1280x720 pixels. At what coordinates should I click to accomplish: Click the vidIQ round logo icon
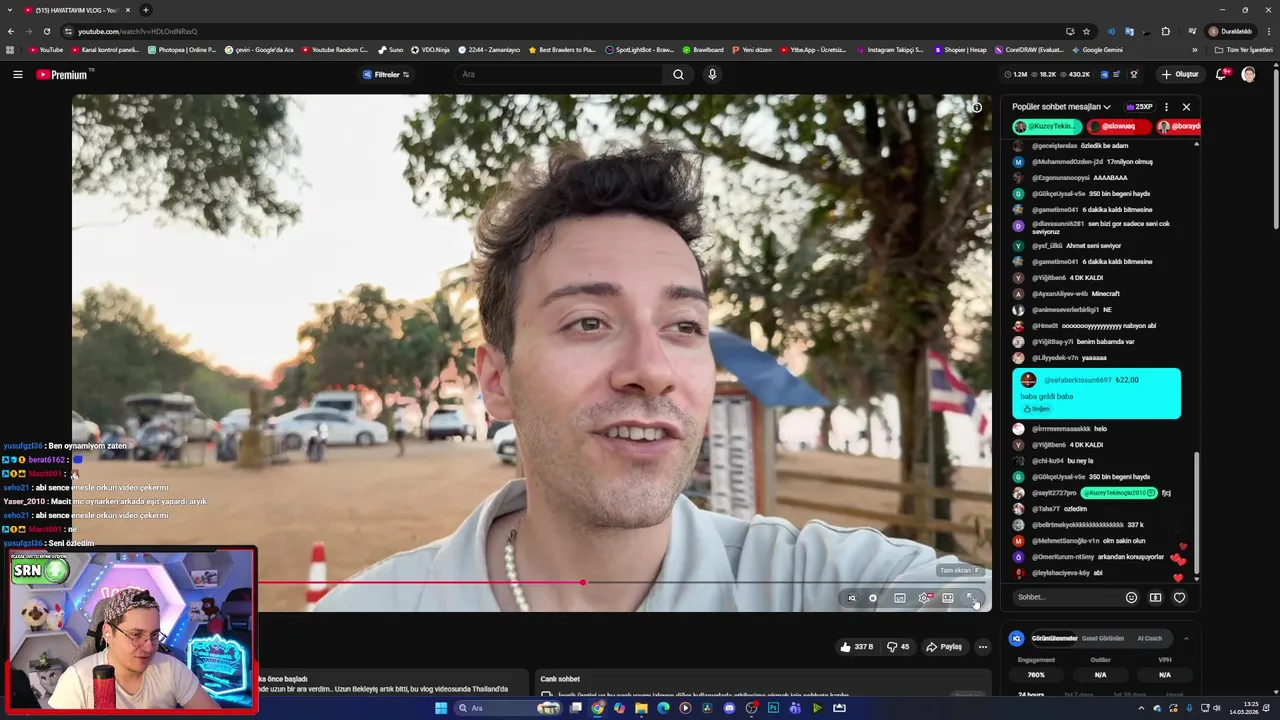pos(1017,638)
